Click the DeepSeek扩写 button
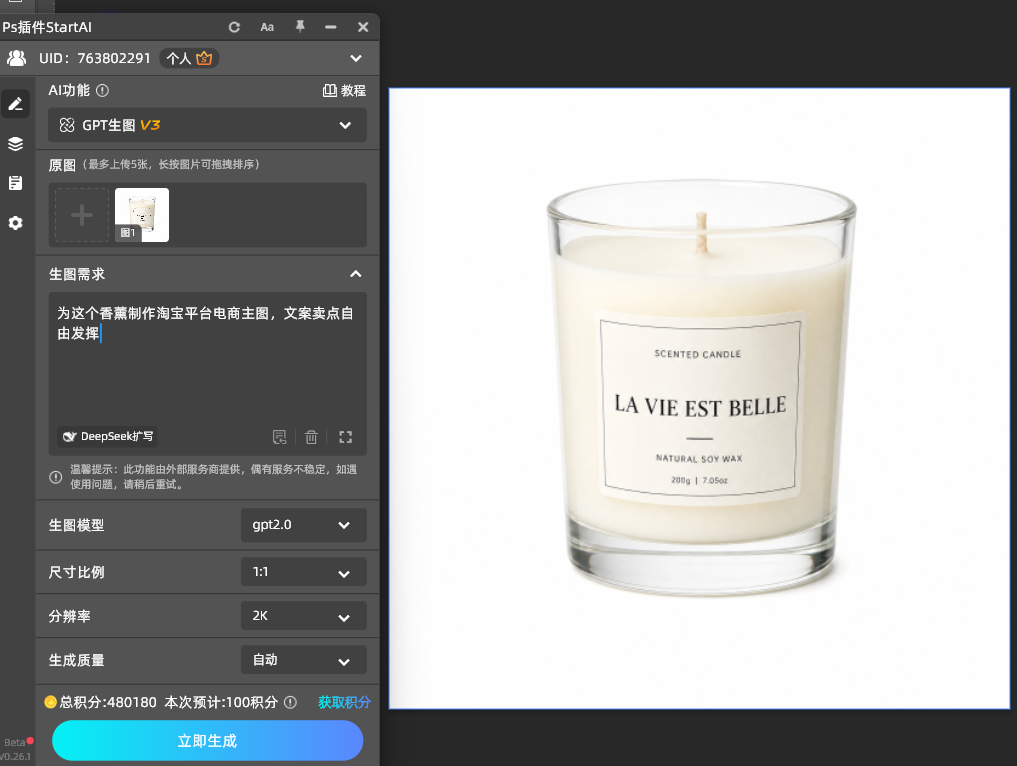The height and width of the screenshot is (766, 1017). [x=107, y=437]
